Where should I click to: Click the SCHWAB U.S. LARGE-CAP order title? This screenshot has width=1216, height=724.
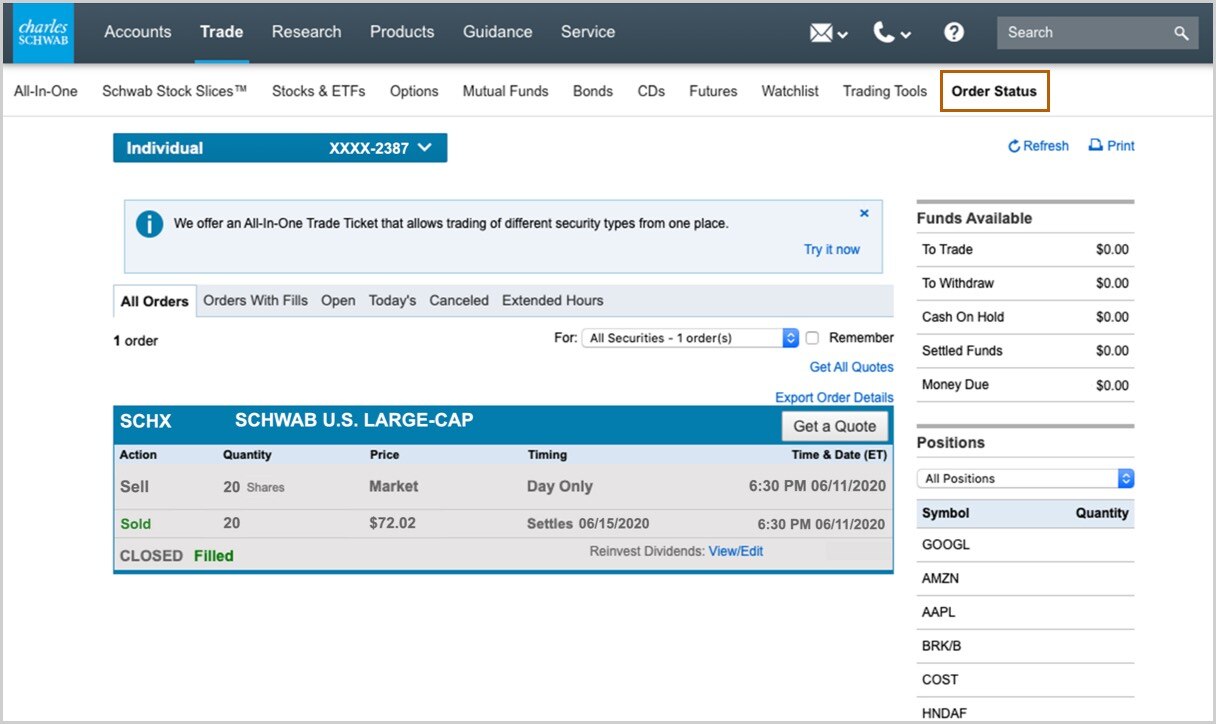tap(354, 421)
